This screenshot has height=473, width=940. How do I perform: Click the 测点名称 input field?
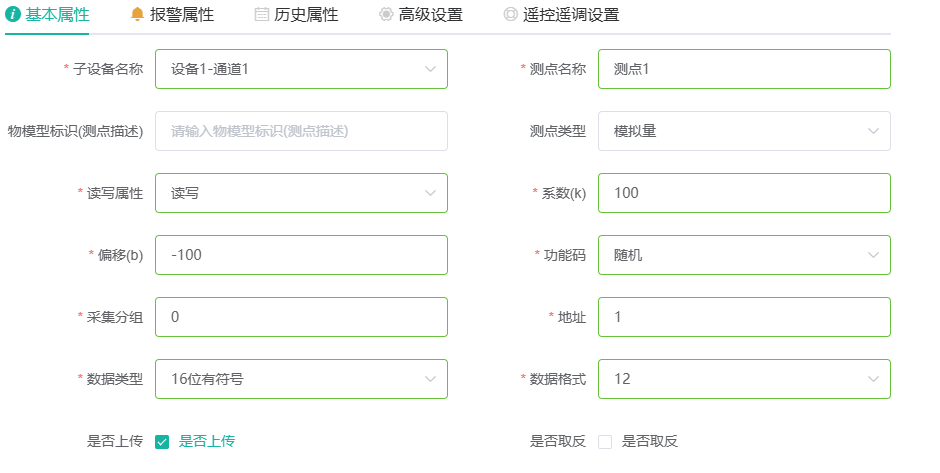(744, 69)
